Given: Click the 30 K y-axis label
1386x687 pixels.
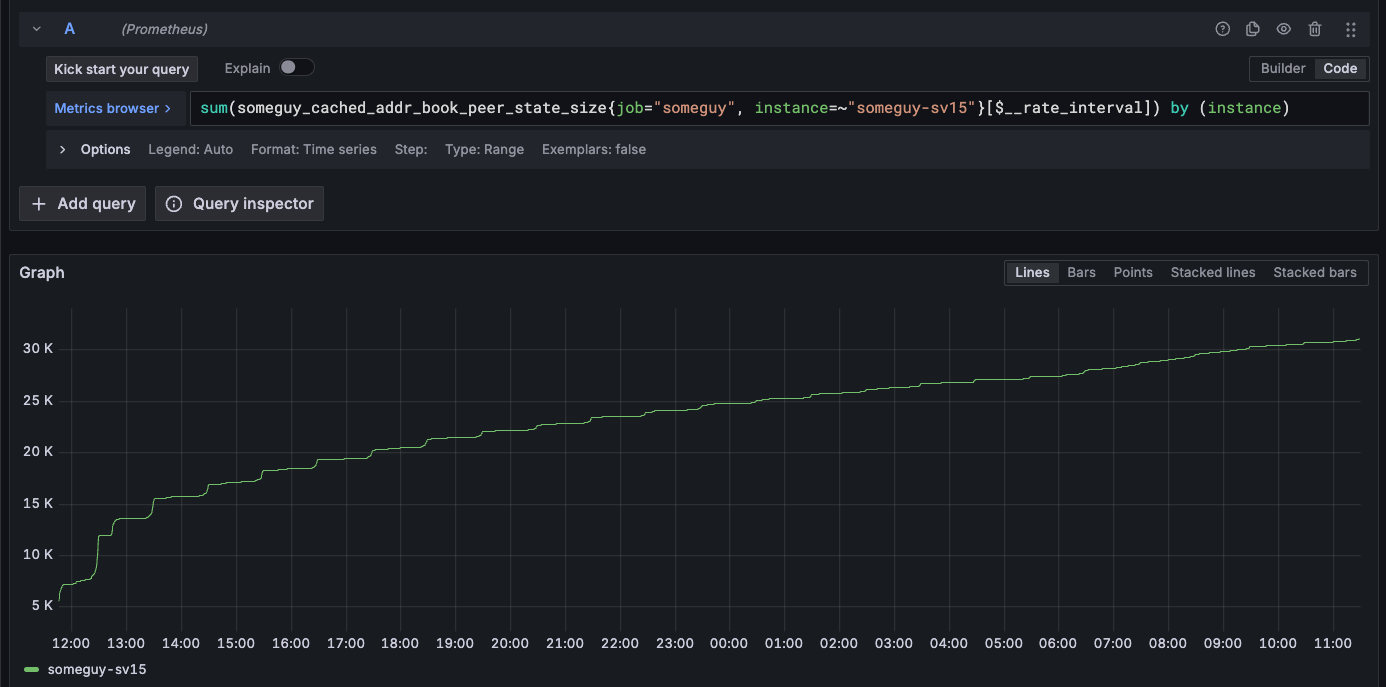Looking at the screenshot, I should tap(38, 348).
